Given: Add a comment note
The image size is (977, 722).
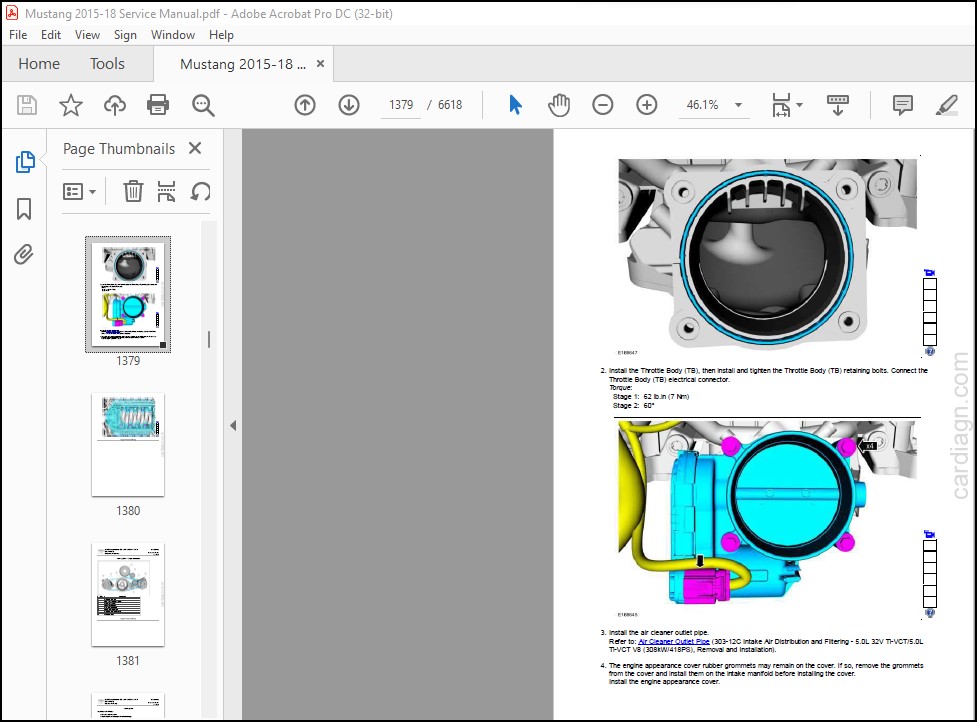Looking at the screenshot, I should (902, 105).
